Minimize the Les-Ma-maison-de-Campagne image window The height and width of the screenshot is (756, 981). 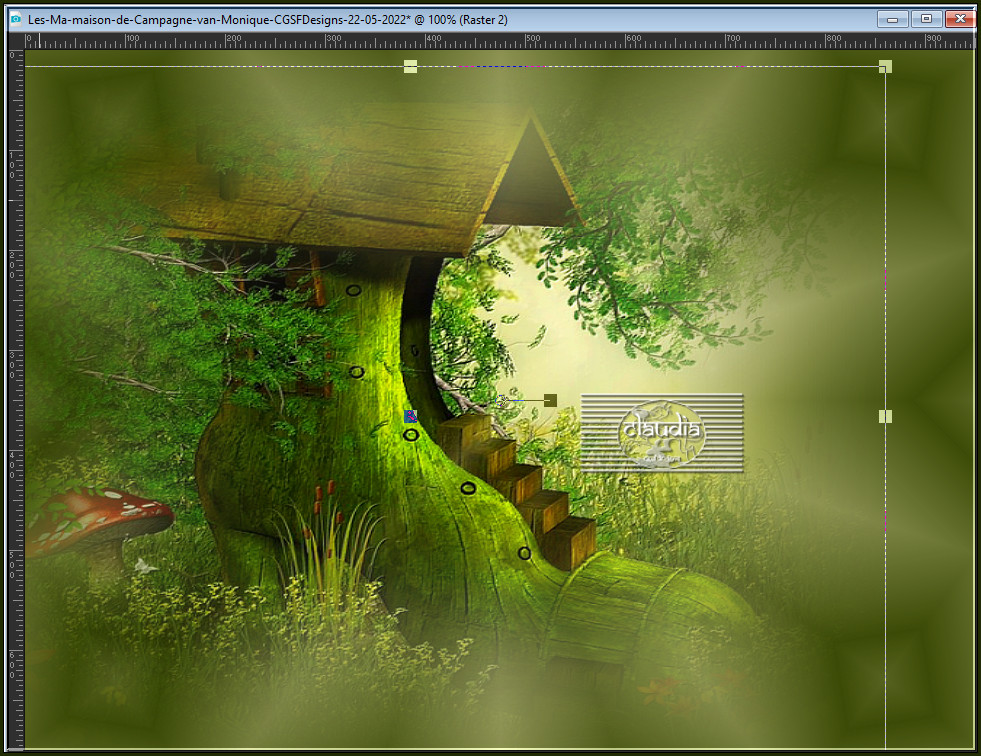tap(892, 19)
